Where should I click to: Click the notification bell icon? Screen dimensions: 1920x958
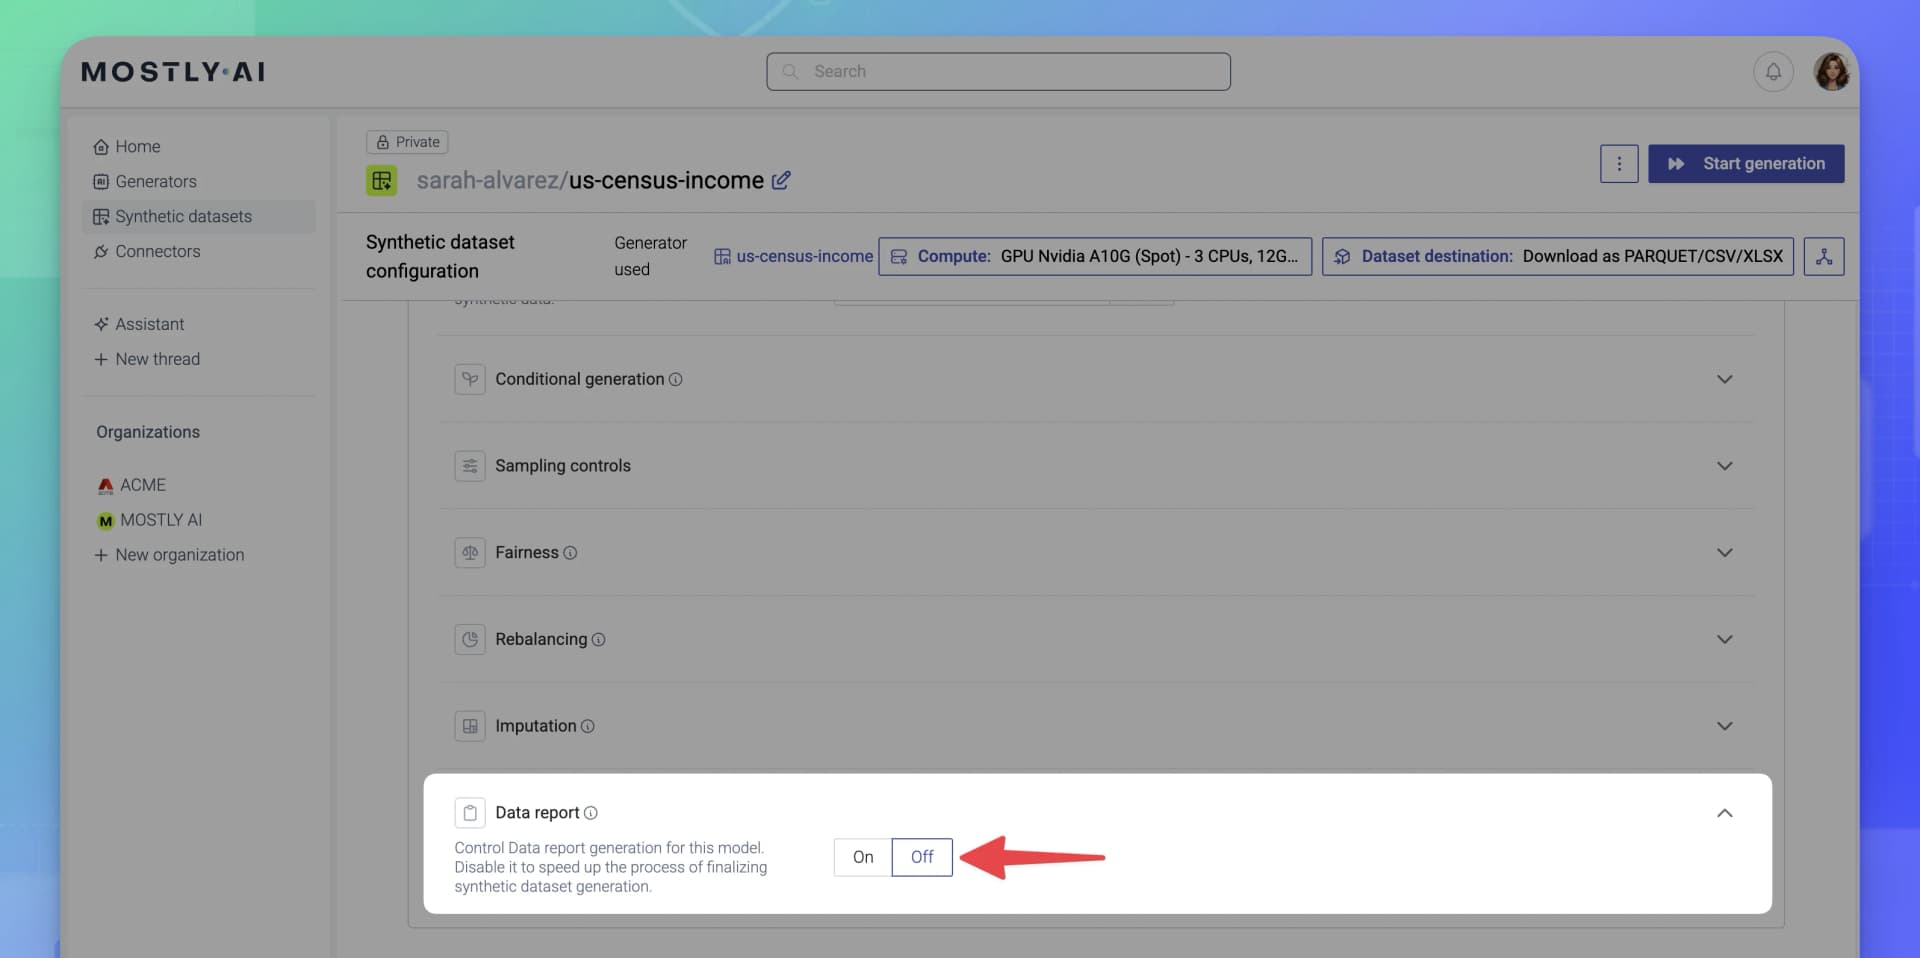pyautogui.click(x=1773, y=72)
